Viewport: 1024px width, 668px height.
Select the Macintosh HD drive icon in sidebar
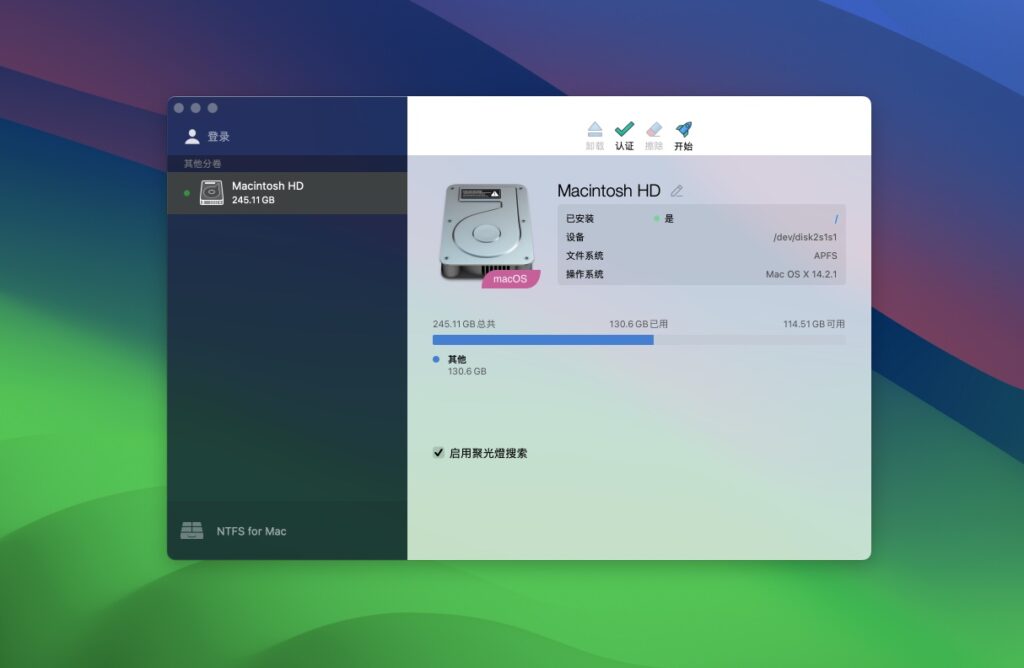pos(213,191)
